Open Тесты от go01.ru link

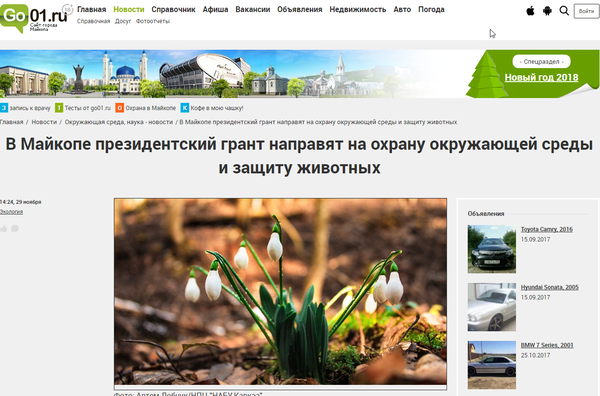click(x=88, y=108)
